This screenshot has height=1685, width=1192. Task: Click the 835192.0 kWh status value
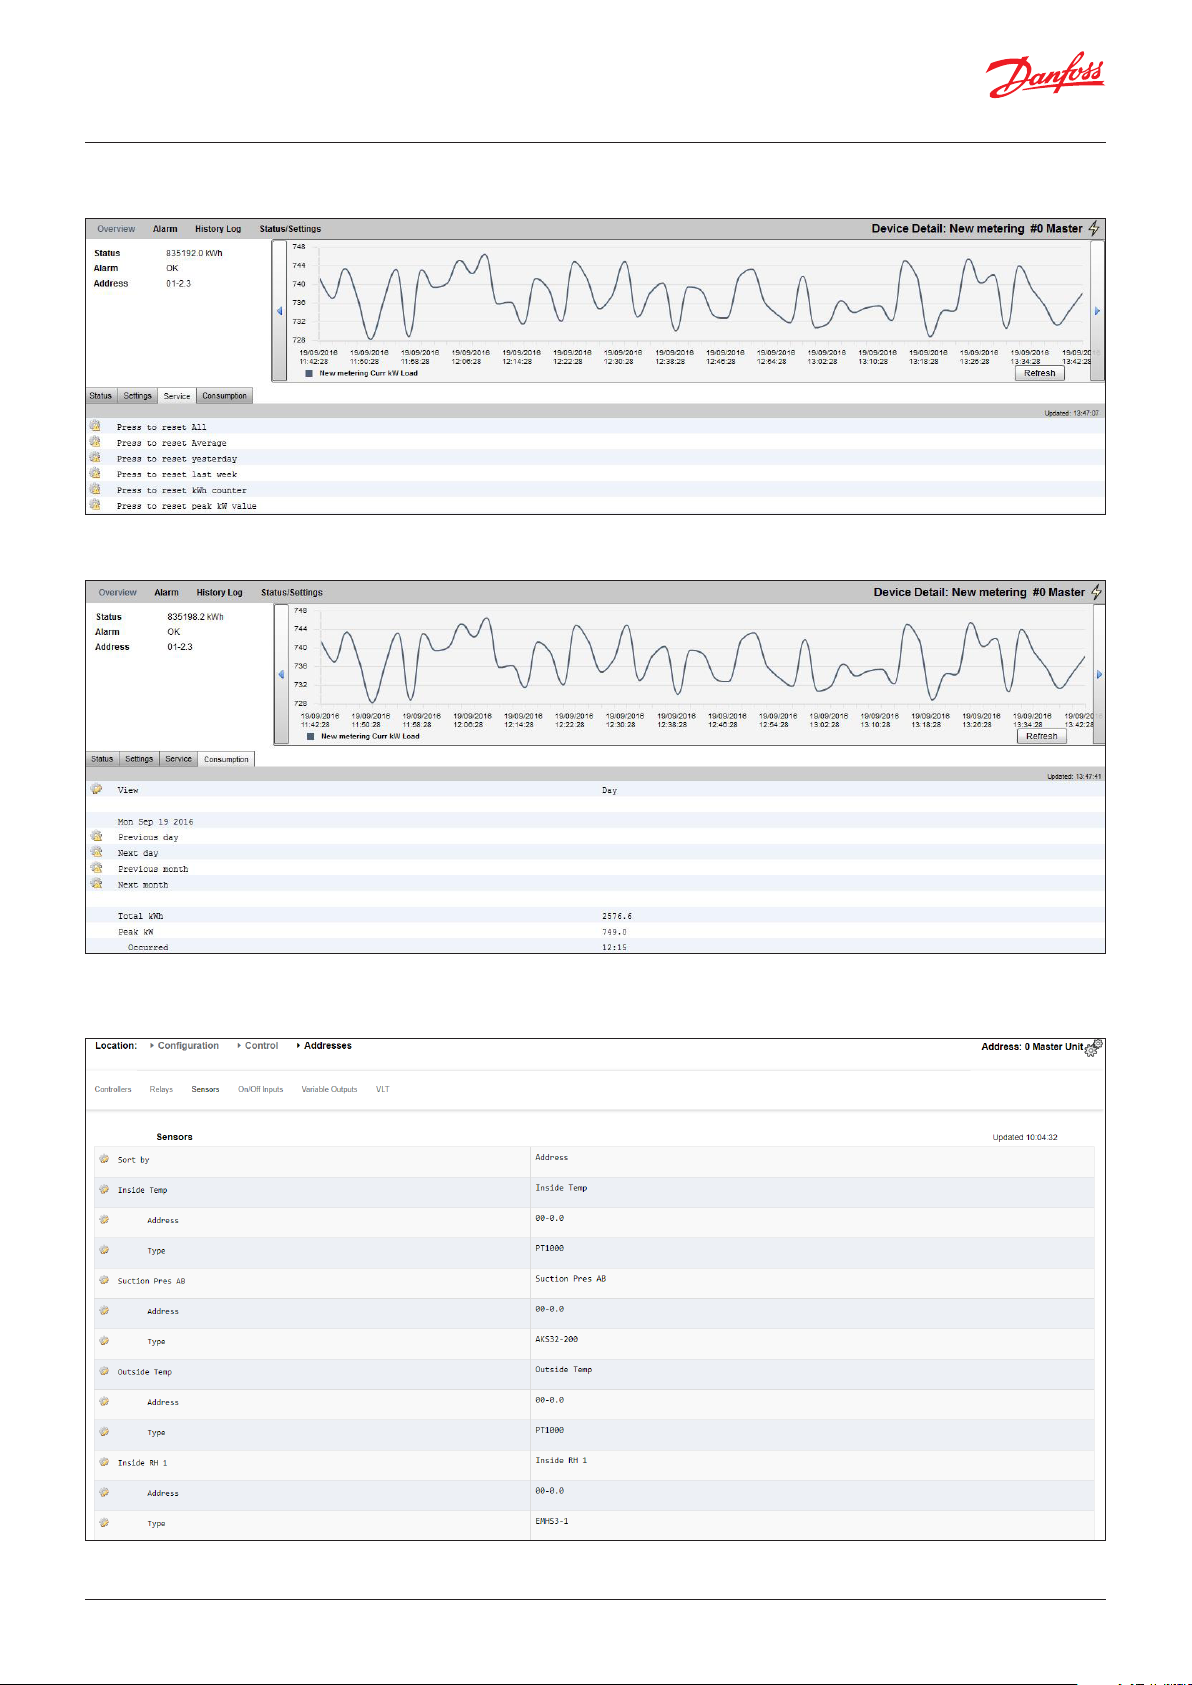[x=194, y=253]
